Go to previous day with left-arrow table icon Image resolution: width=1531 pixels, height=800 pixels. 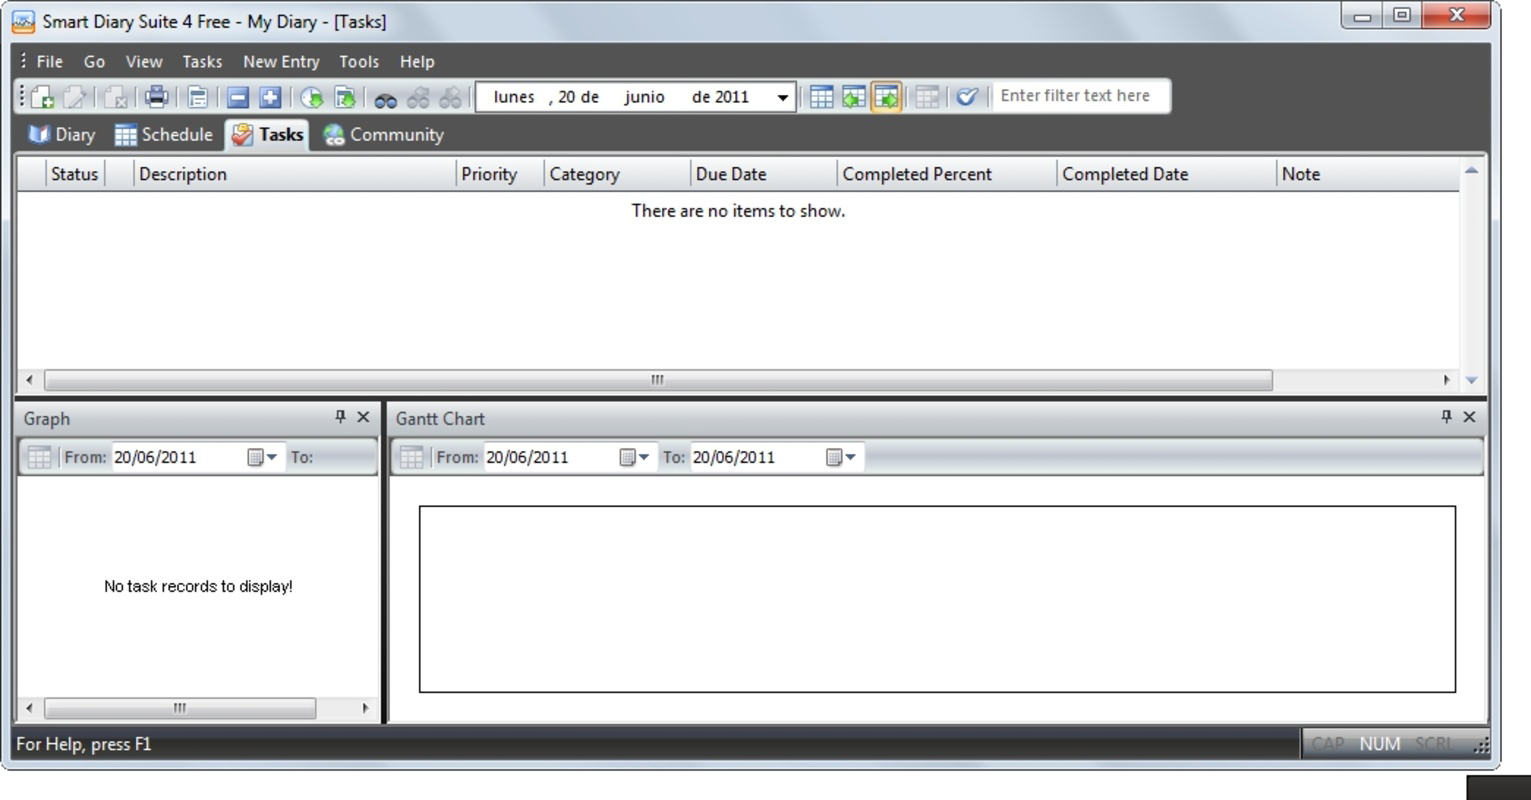coord(855,96)
